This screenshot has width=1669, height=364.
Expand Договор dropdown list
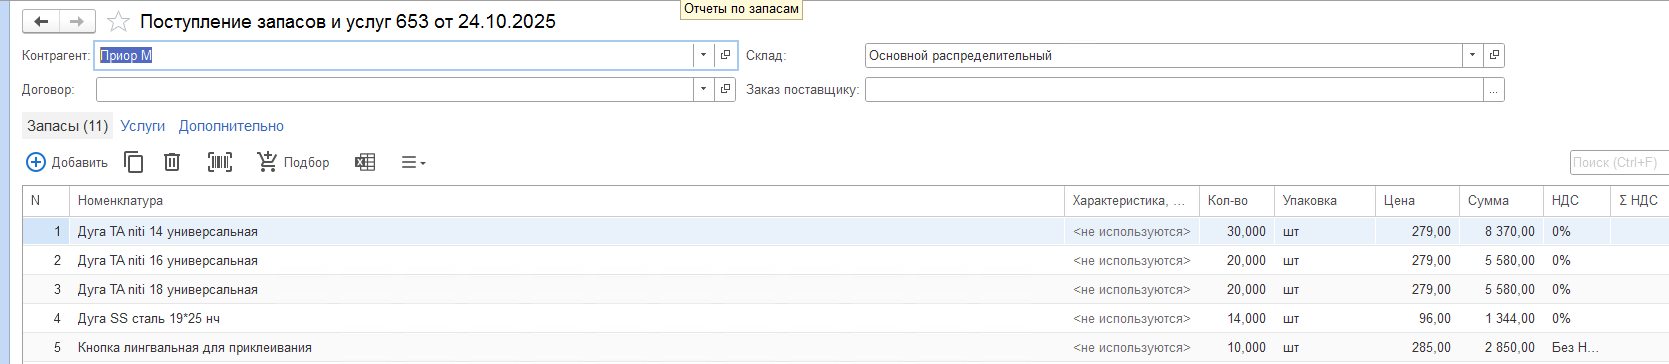pos(703,89)
